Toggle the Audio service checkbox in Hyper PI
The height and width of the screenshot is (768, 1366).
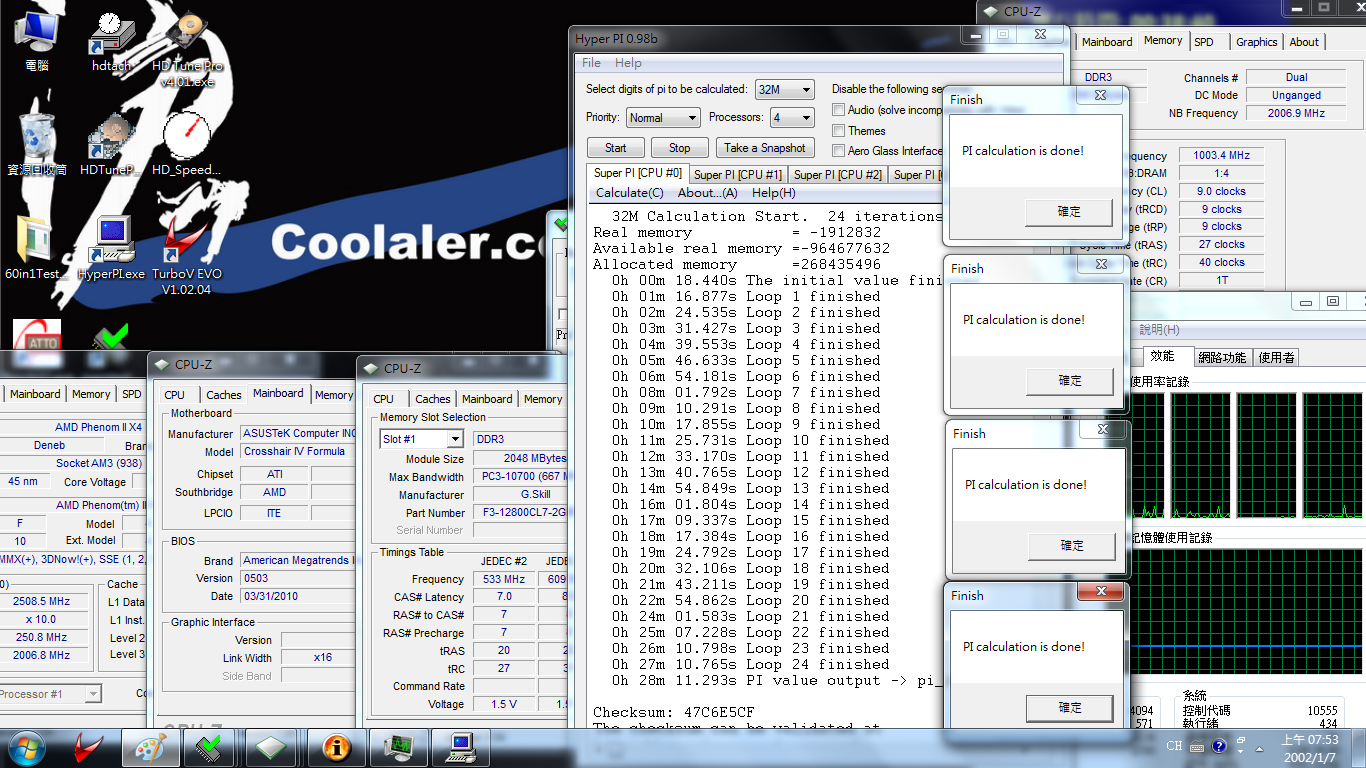839,110
